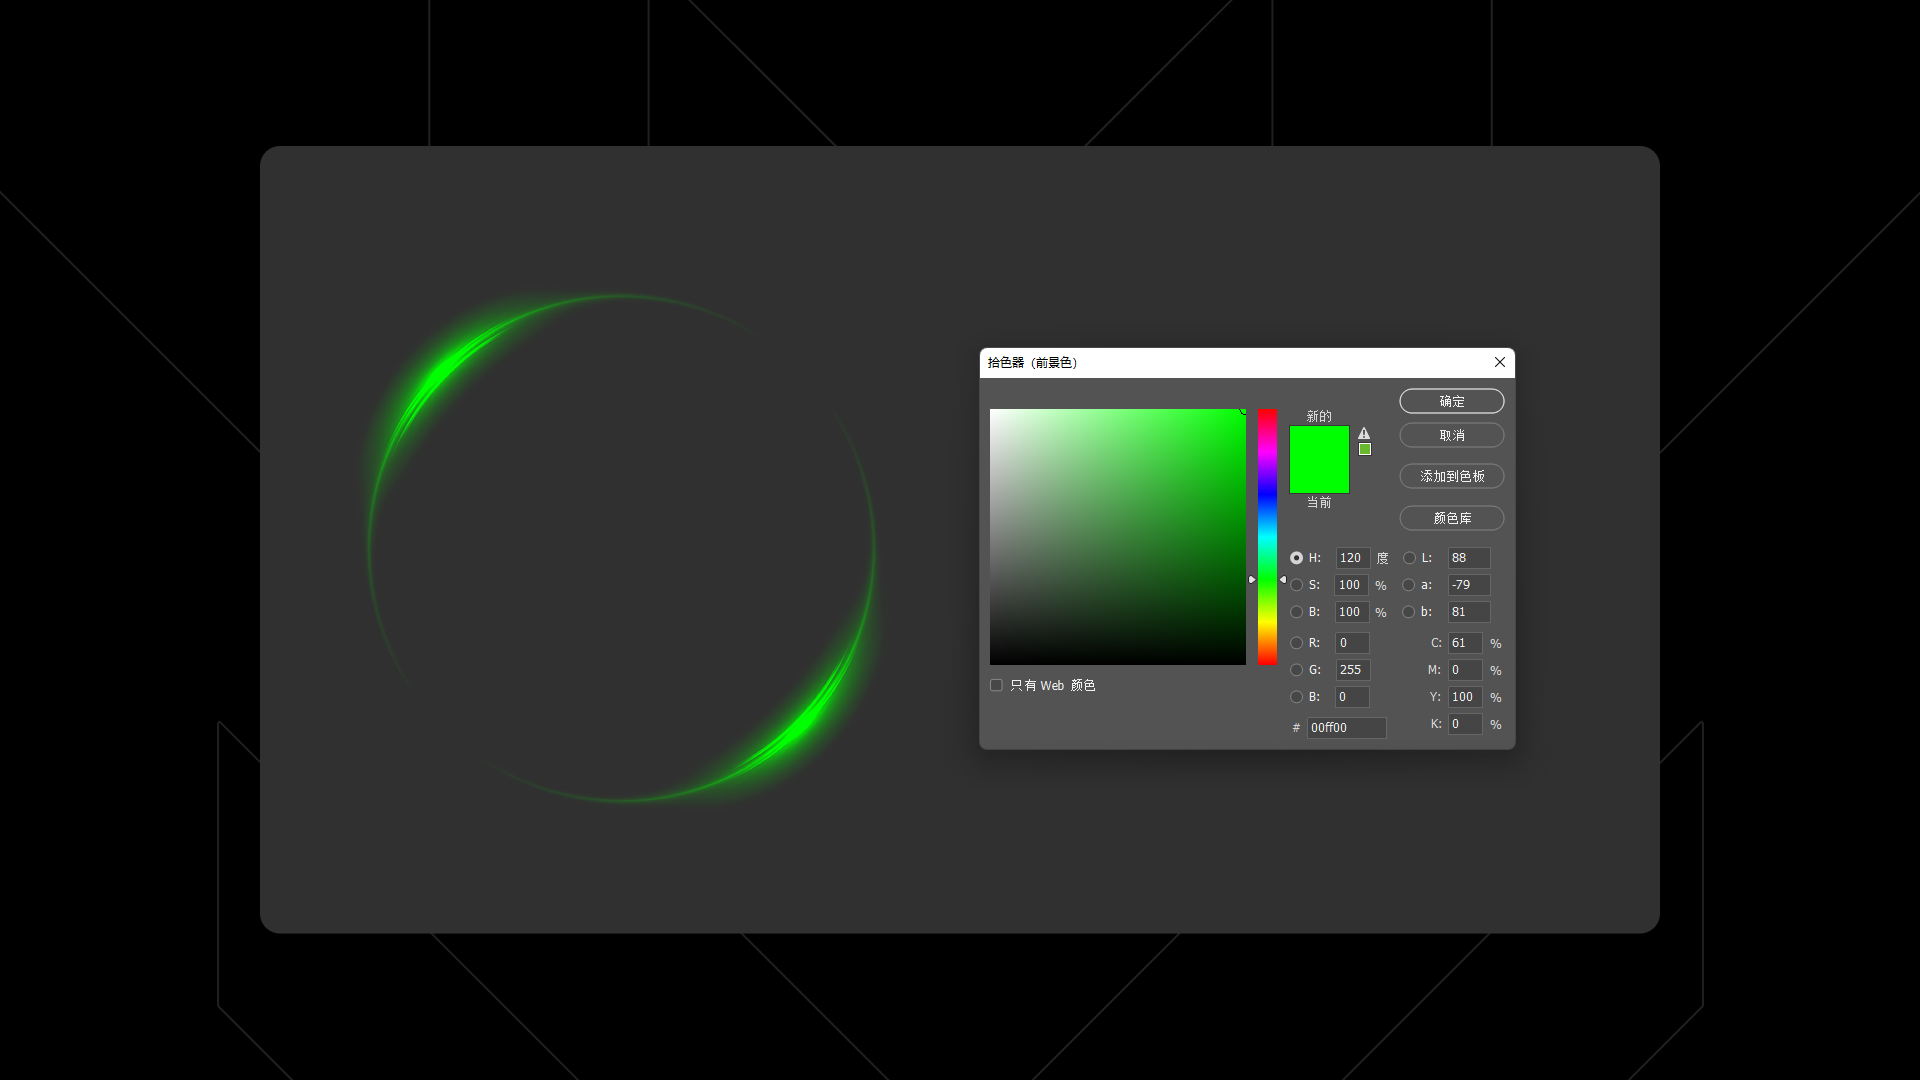Click the blue region of hue slider

tap(1267, 493)
